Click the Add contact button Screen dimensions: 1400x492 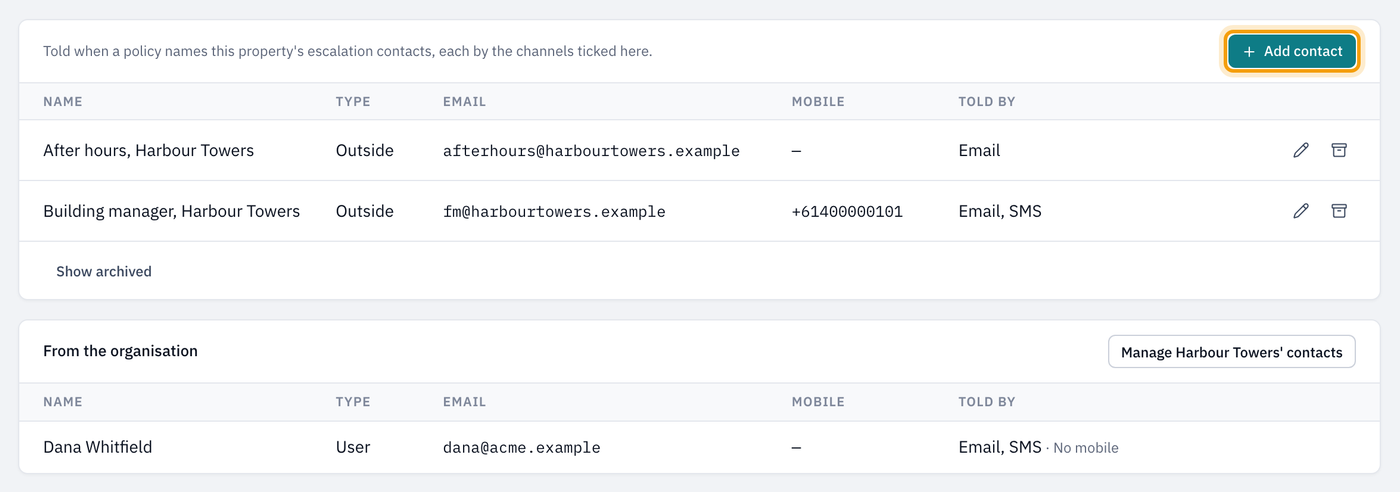tap(1292, 51)
